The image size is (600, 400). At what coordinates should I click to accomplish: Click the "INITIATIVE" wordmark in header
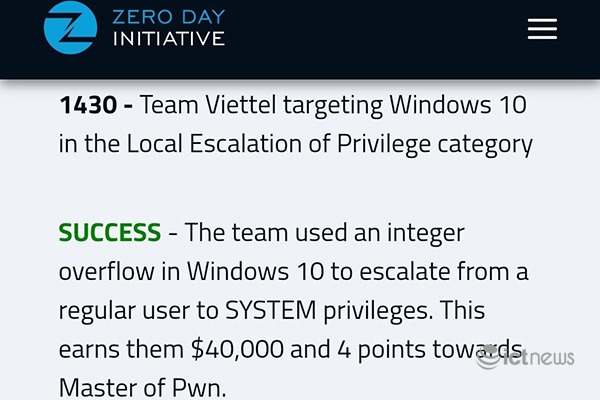click(168, 39)
